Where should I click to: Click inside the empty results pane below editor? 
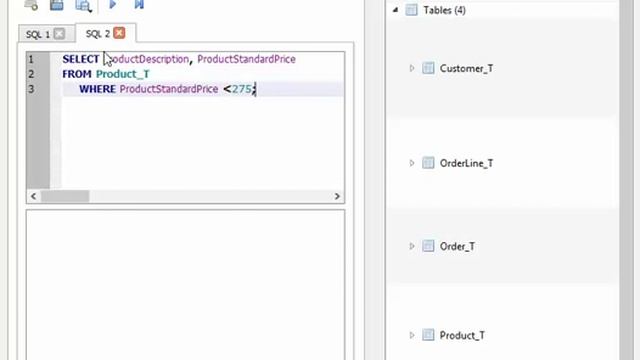pos(185,284)
